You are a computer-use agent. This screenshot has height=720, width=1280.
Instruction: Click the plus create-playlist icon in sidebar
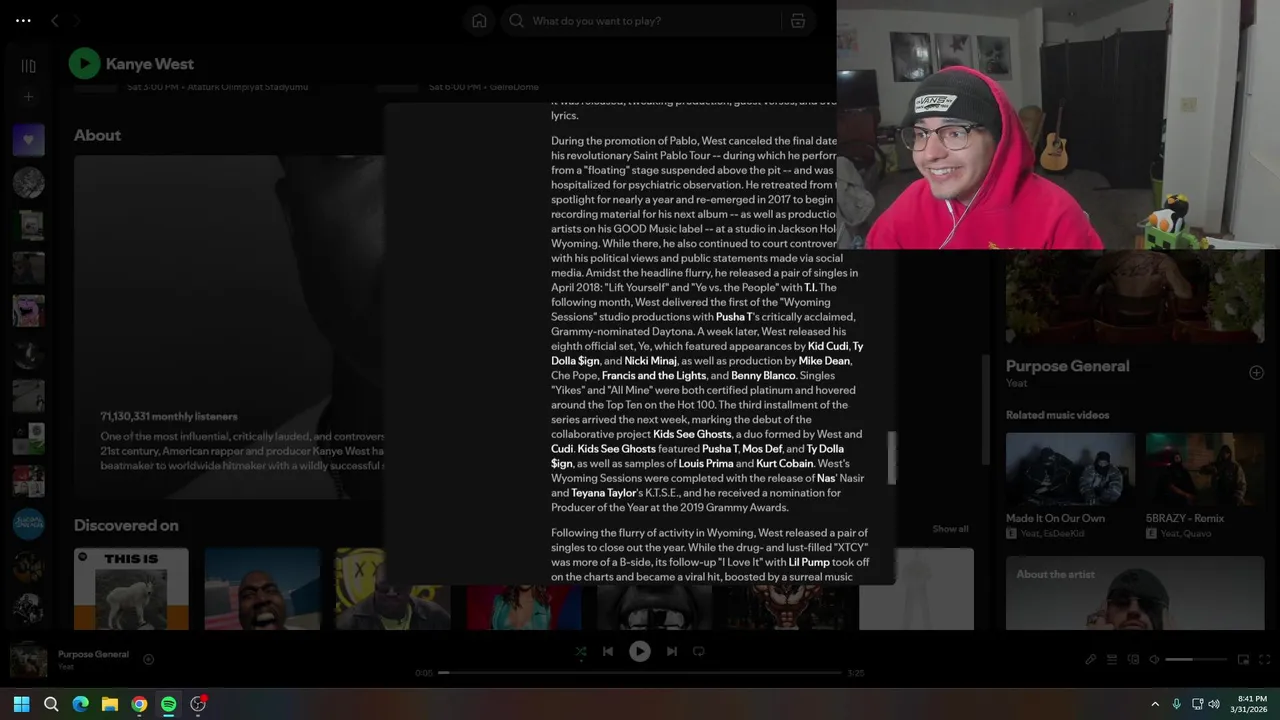click(28, 97)
